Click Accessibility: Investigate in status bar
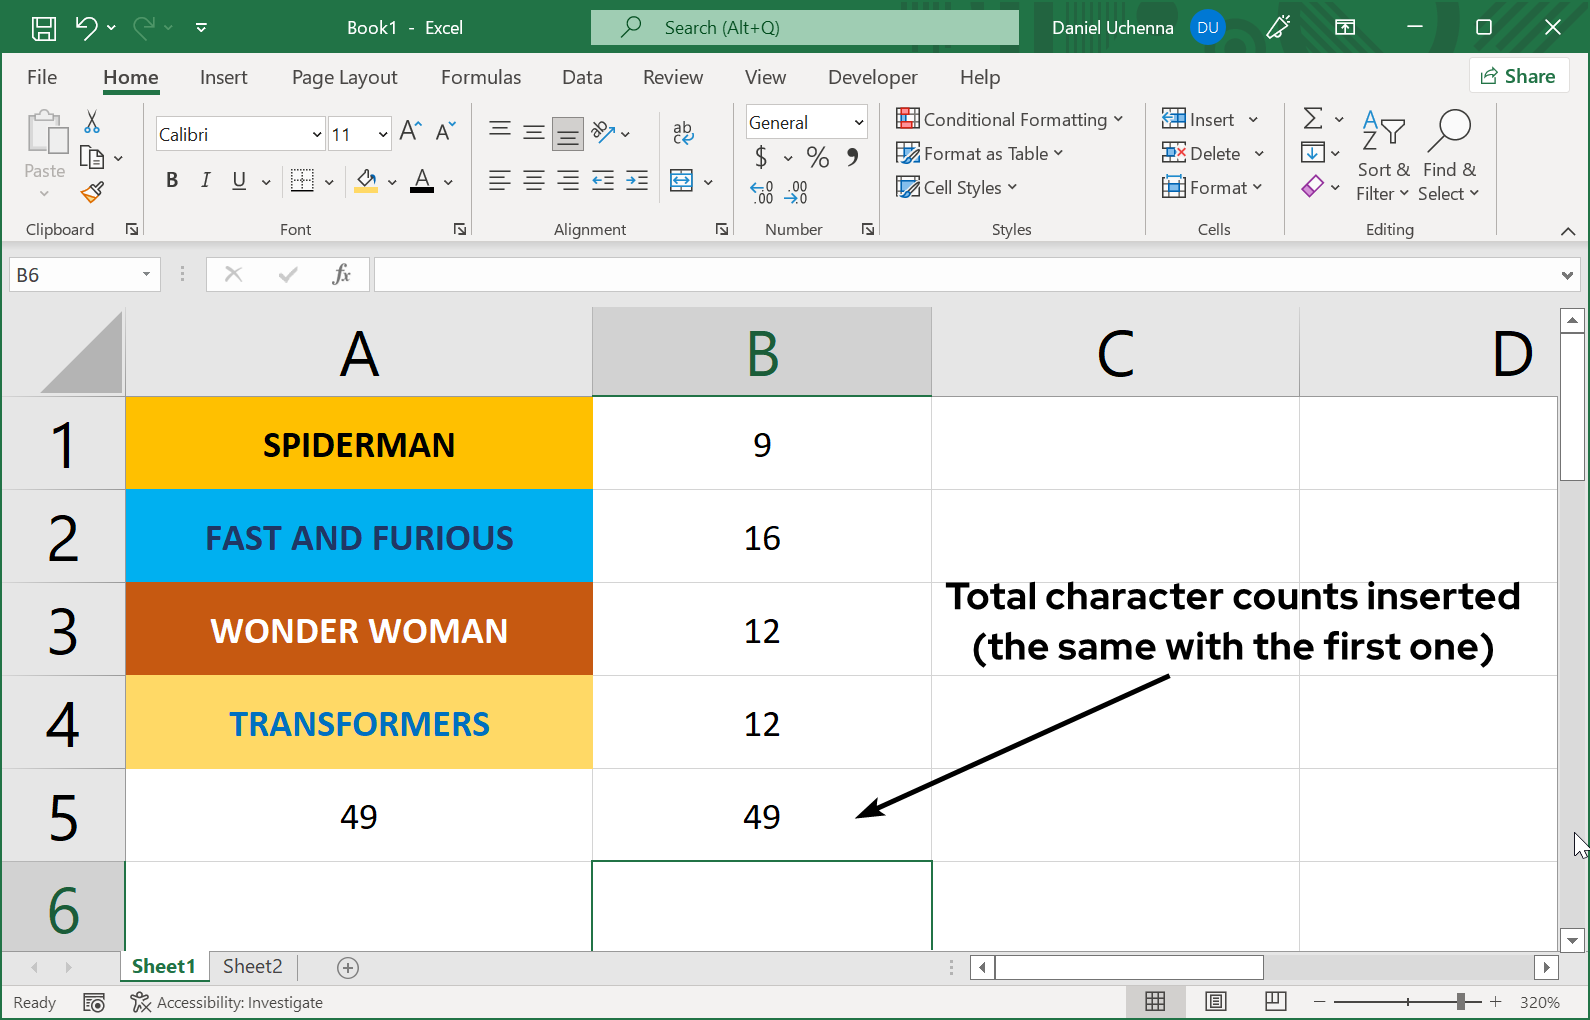Screen dimensions: 1590x1020 pos(227,1002)
